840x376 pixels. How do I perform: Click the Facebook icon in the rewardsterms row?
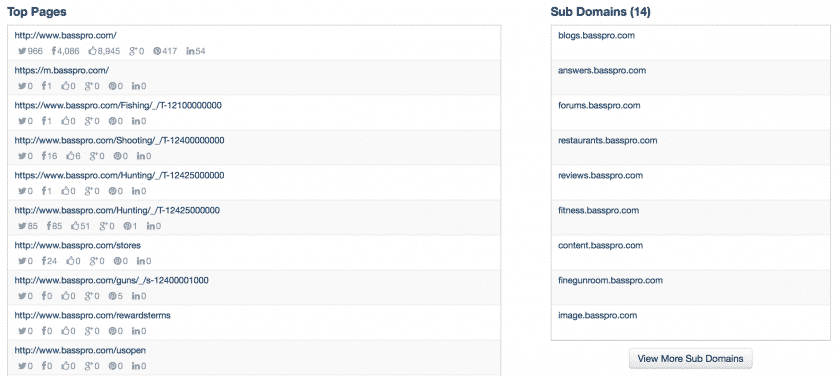44,331
